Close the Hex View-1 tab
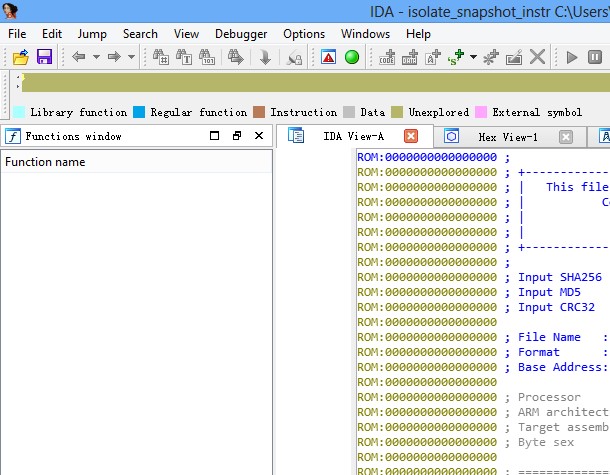Viewport: 610px width, 475px height. (x=566, y=137)
